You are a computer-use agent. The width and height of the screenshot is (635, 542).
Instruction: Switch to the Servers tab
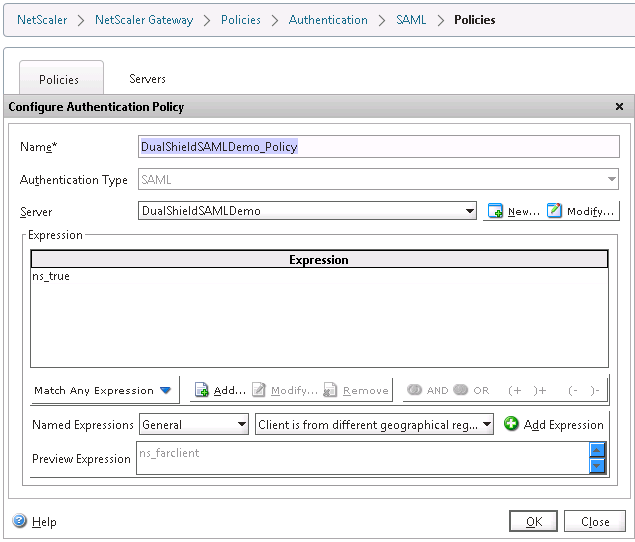[x=147, y=79]
